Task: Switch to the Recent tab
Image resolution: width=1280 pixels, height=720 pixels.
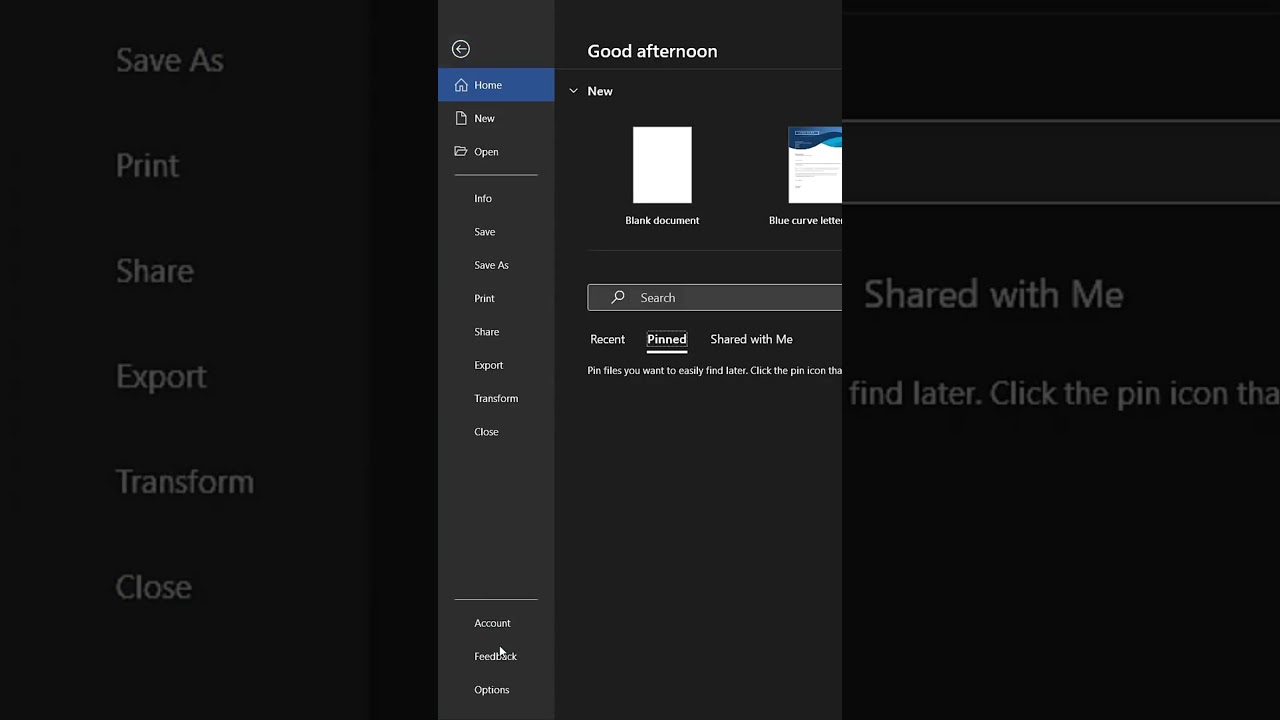Action: (607, 339)
